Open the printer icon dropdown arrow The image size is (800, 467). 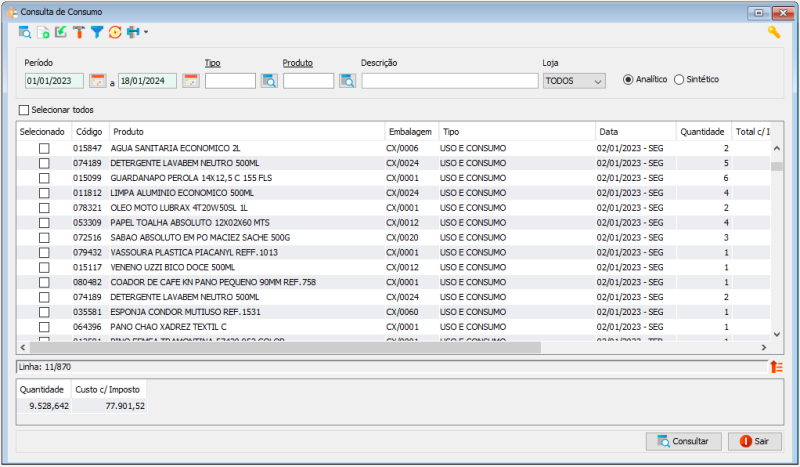[x=146, y=32]
